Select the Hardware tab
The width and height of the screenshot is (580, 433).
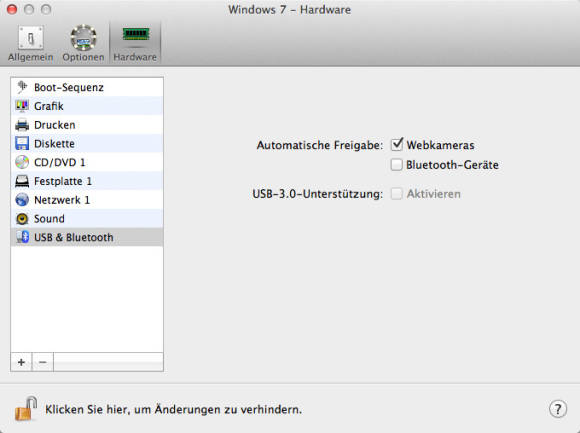pos(135,44)
